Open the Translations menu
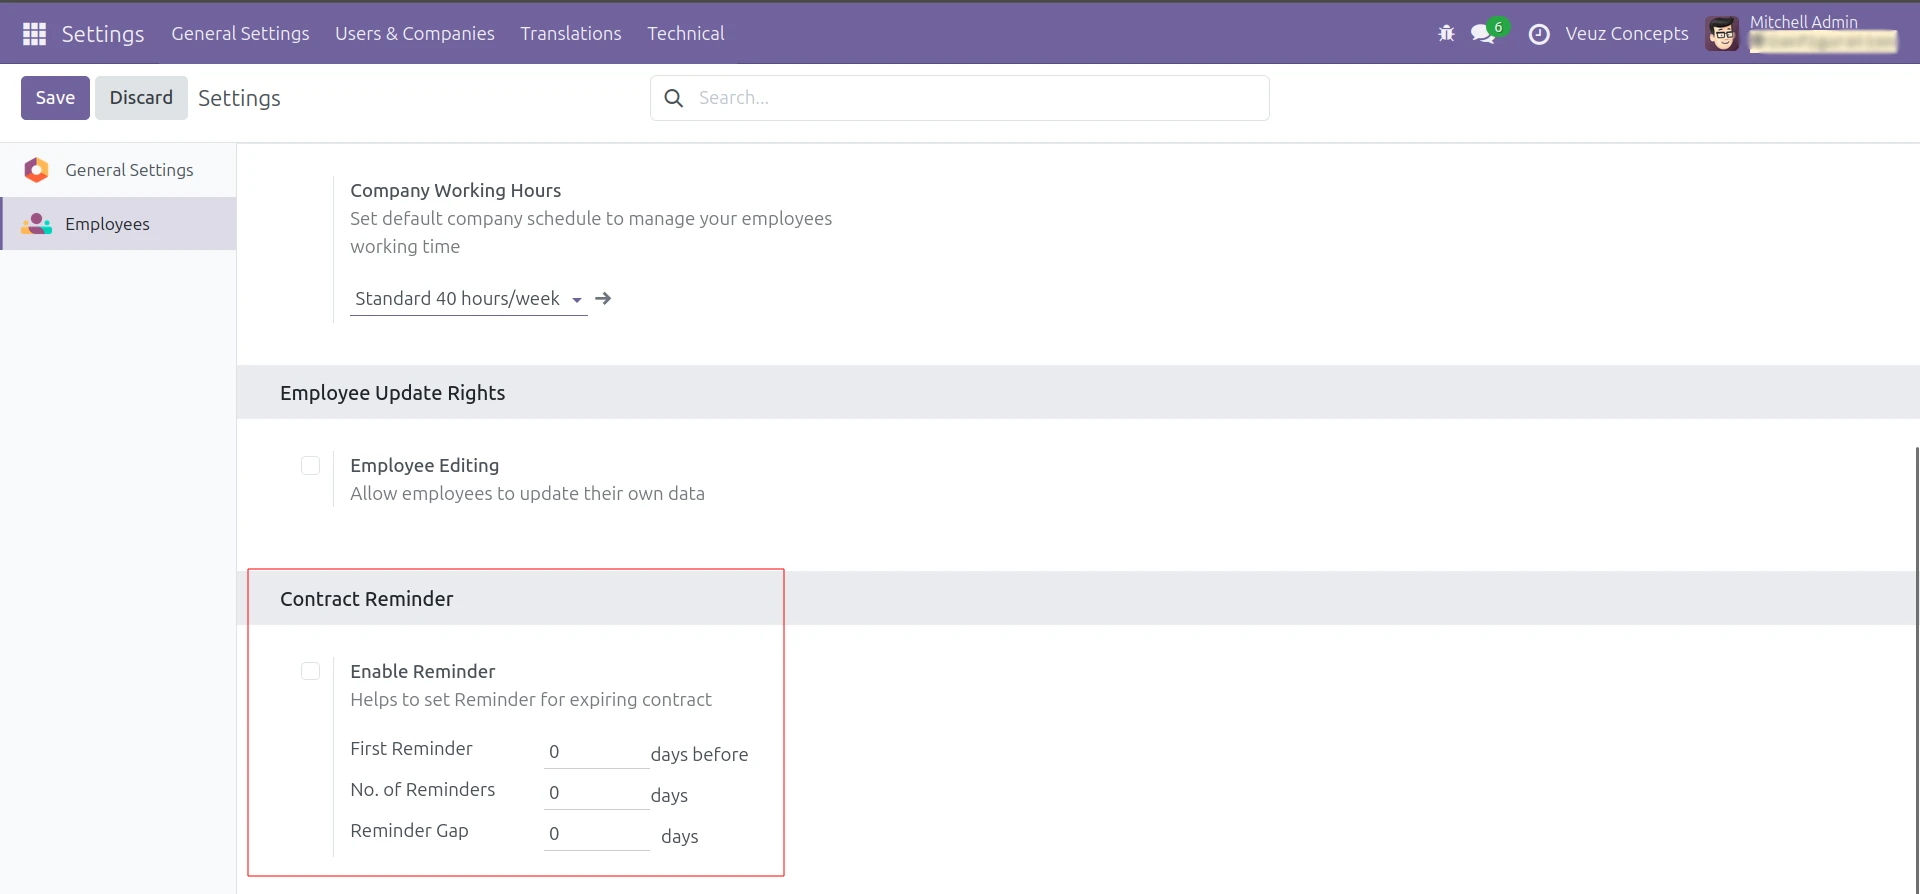The image size is (1920, 894). (570, 34)
